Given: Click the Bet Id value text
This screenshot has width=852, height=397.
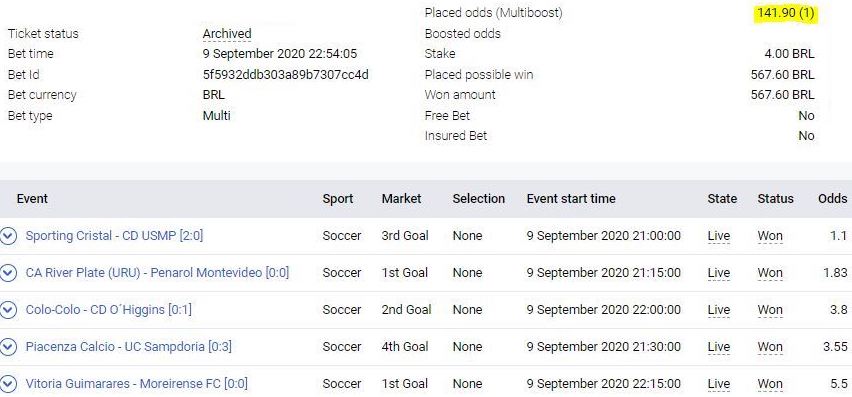Looking at the screenshot, I should pyautogui.click(x=286, y=74).
